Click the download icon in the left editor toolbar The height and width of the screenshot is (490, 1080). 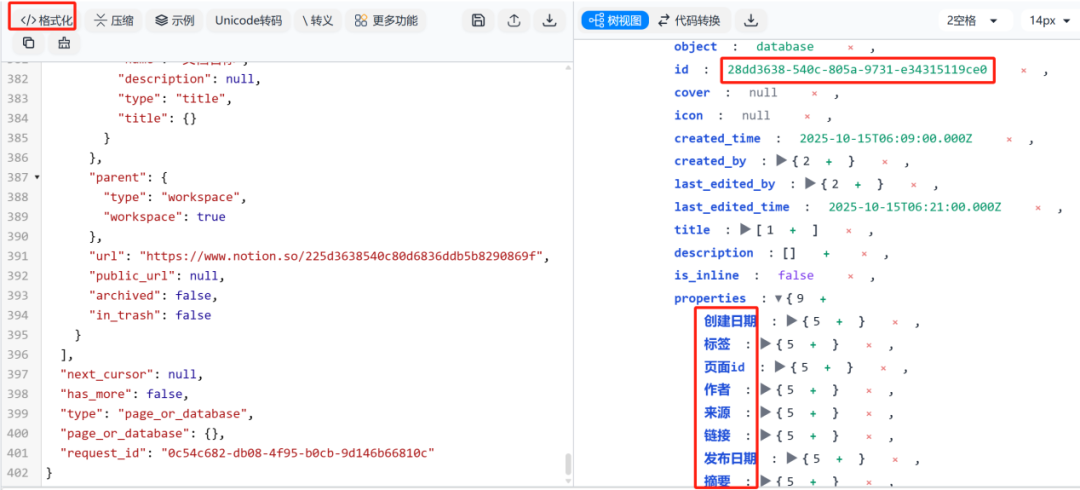pyautogui.click(x=549, y=20)
